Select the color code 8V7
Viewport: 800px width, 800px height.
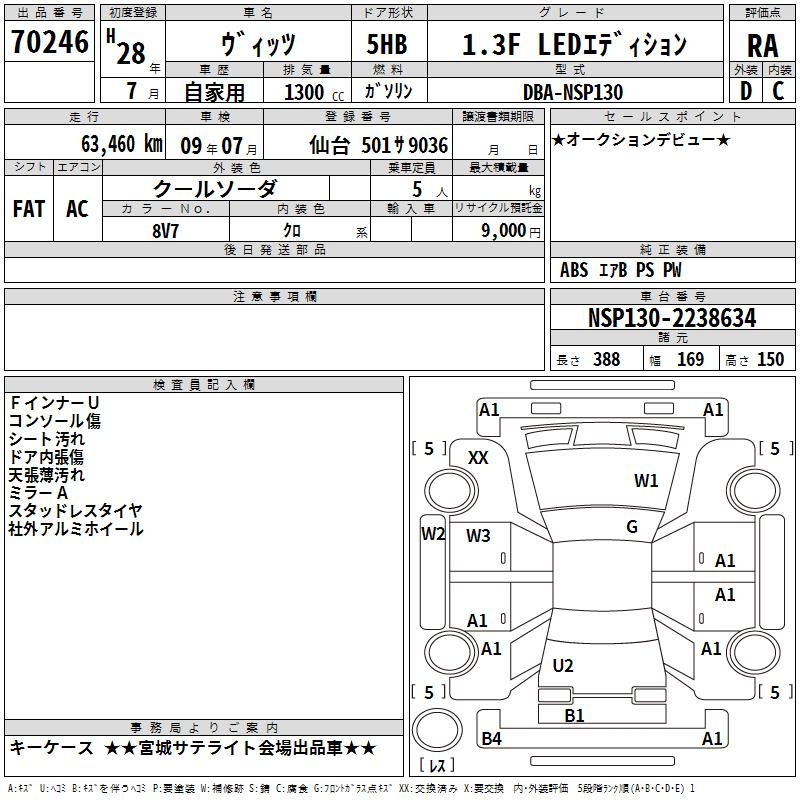[x=166, y=230]
